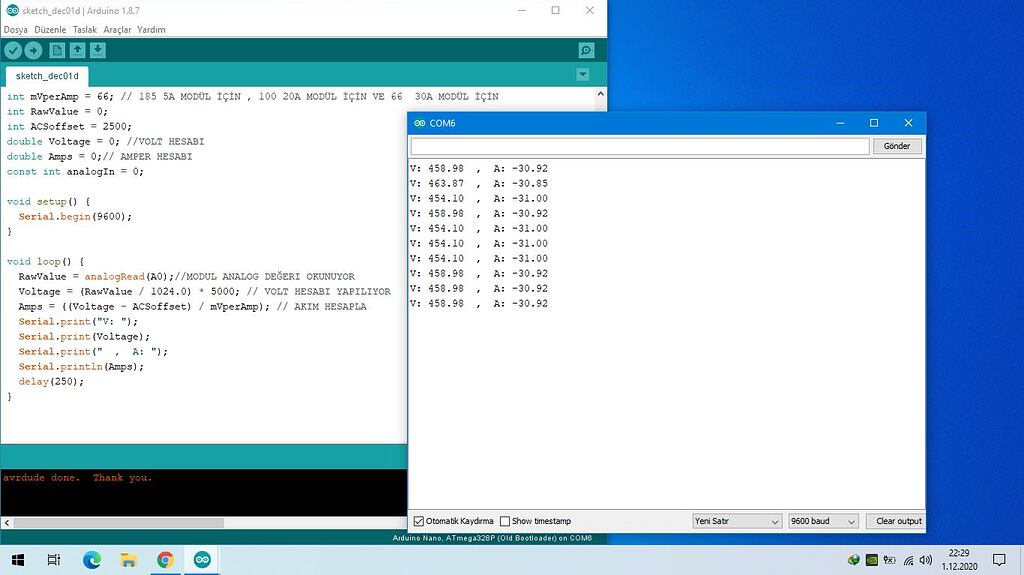Click the Arduino taskbar icon

[202, 560]
